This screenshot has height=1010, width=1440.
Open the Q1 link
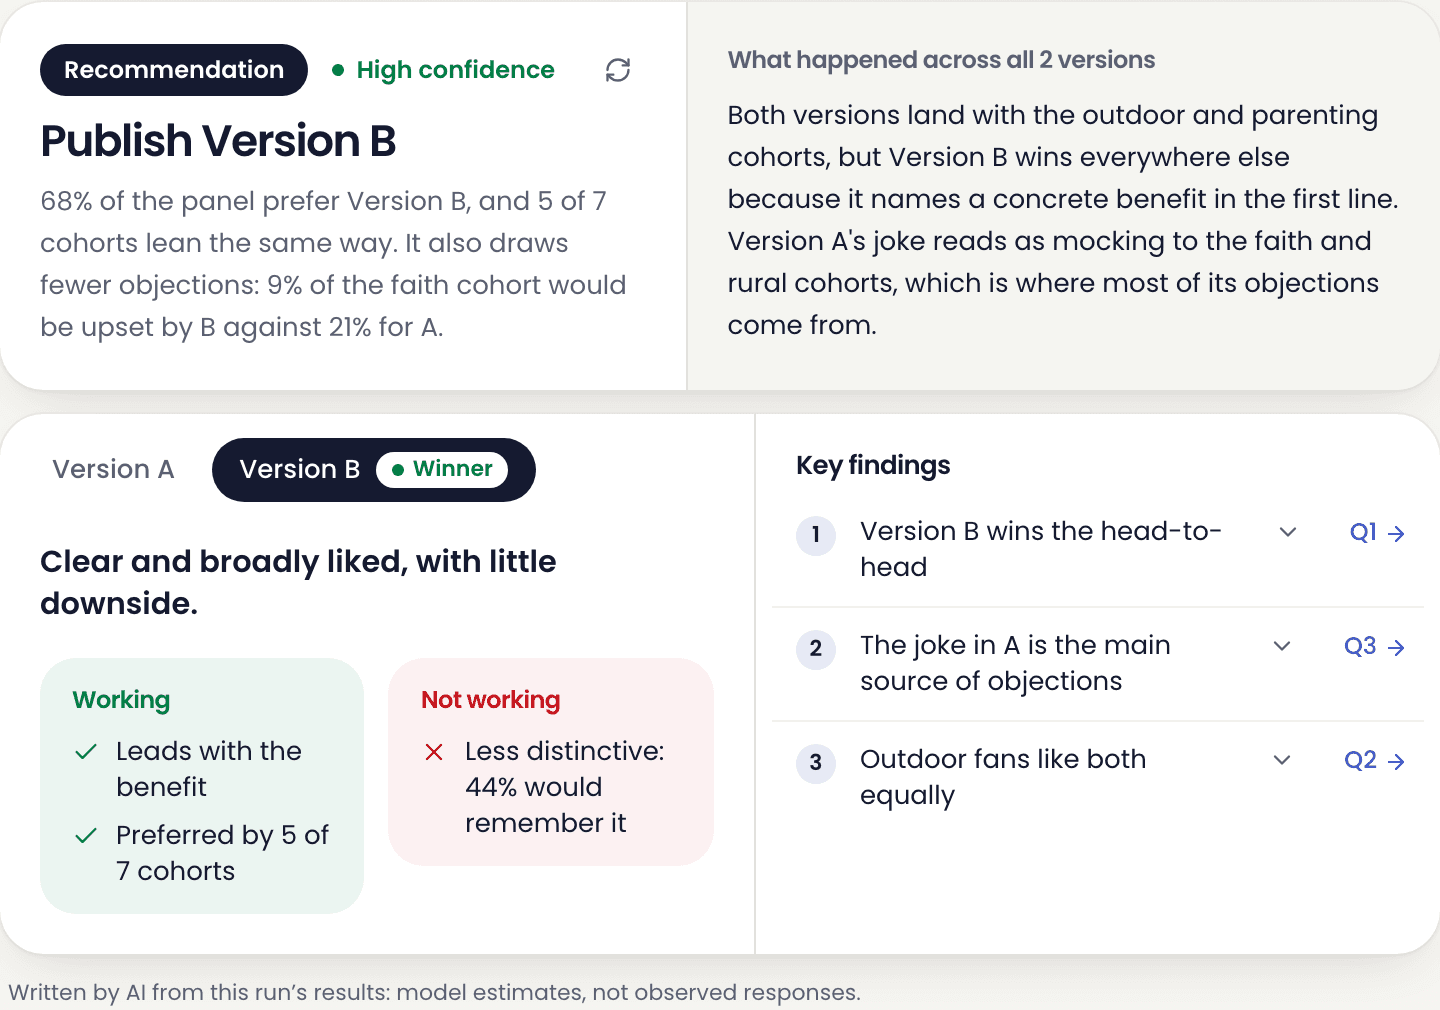[1377, 533]
